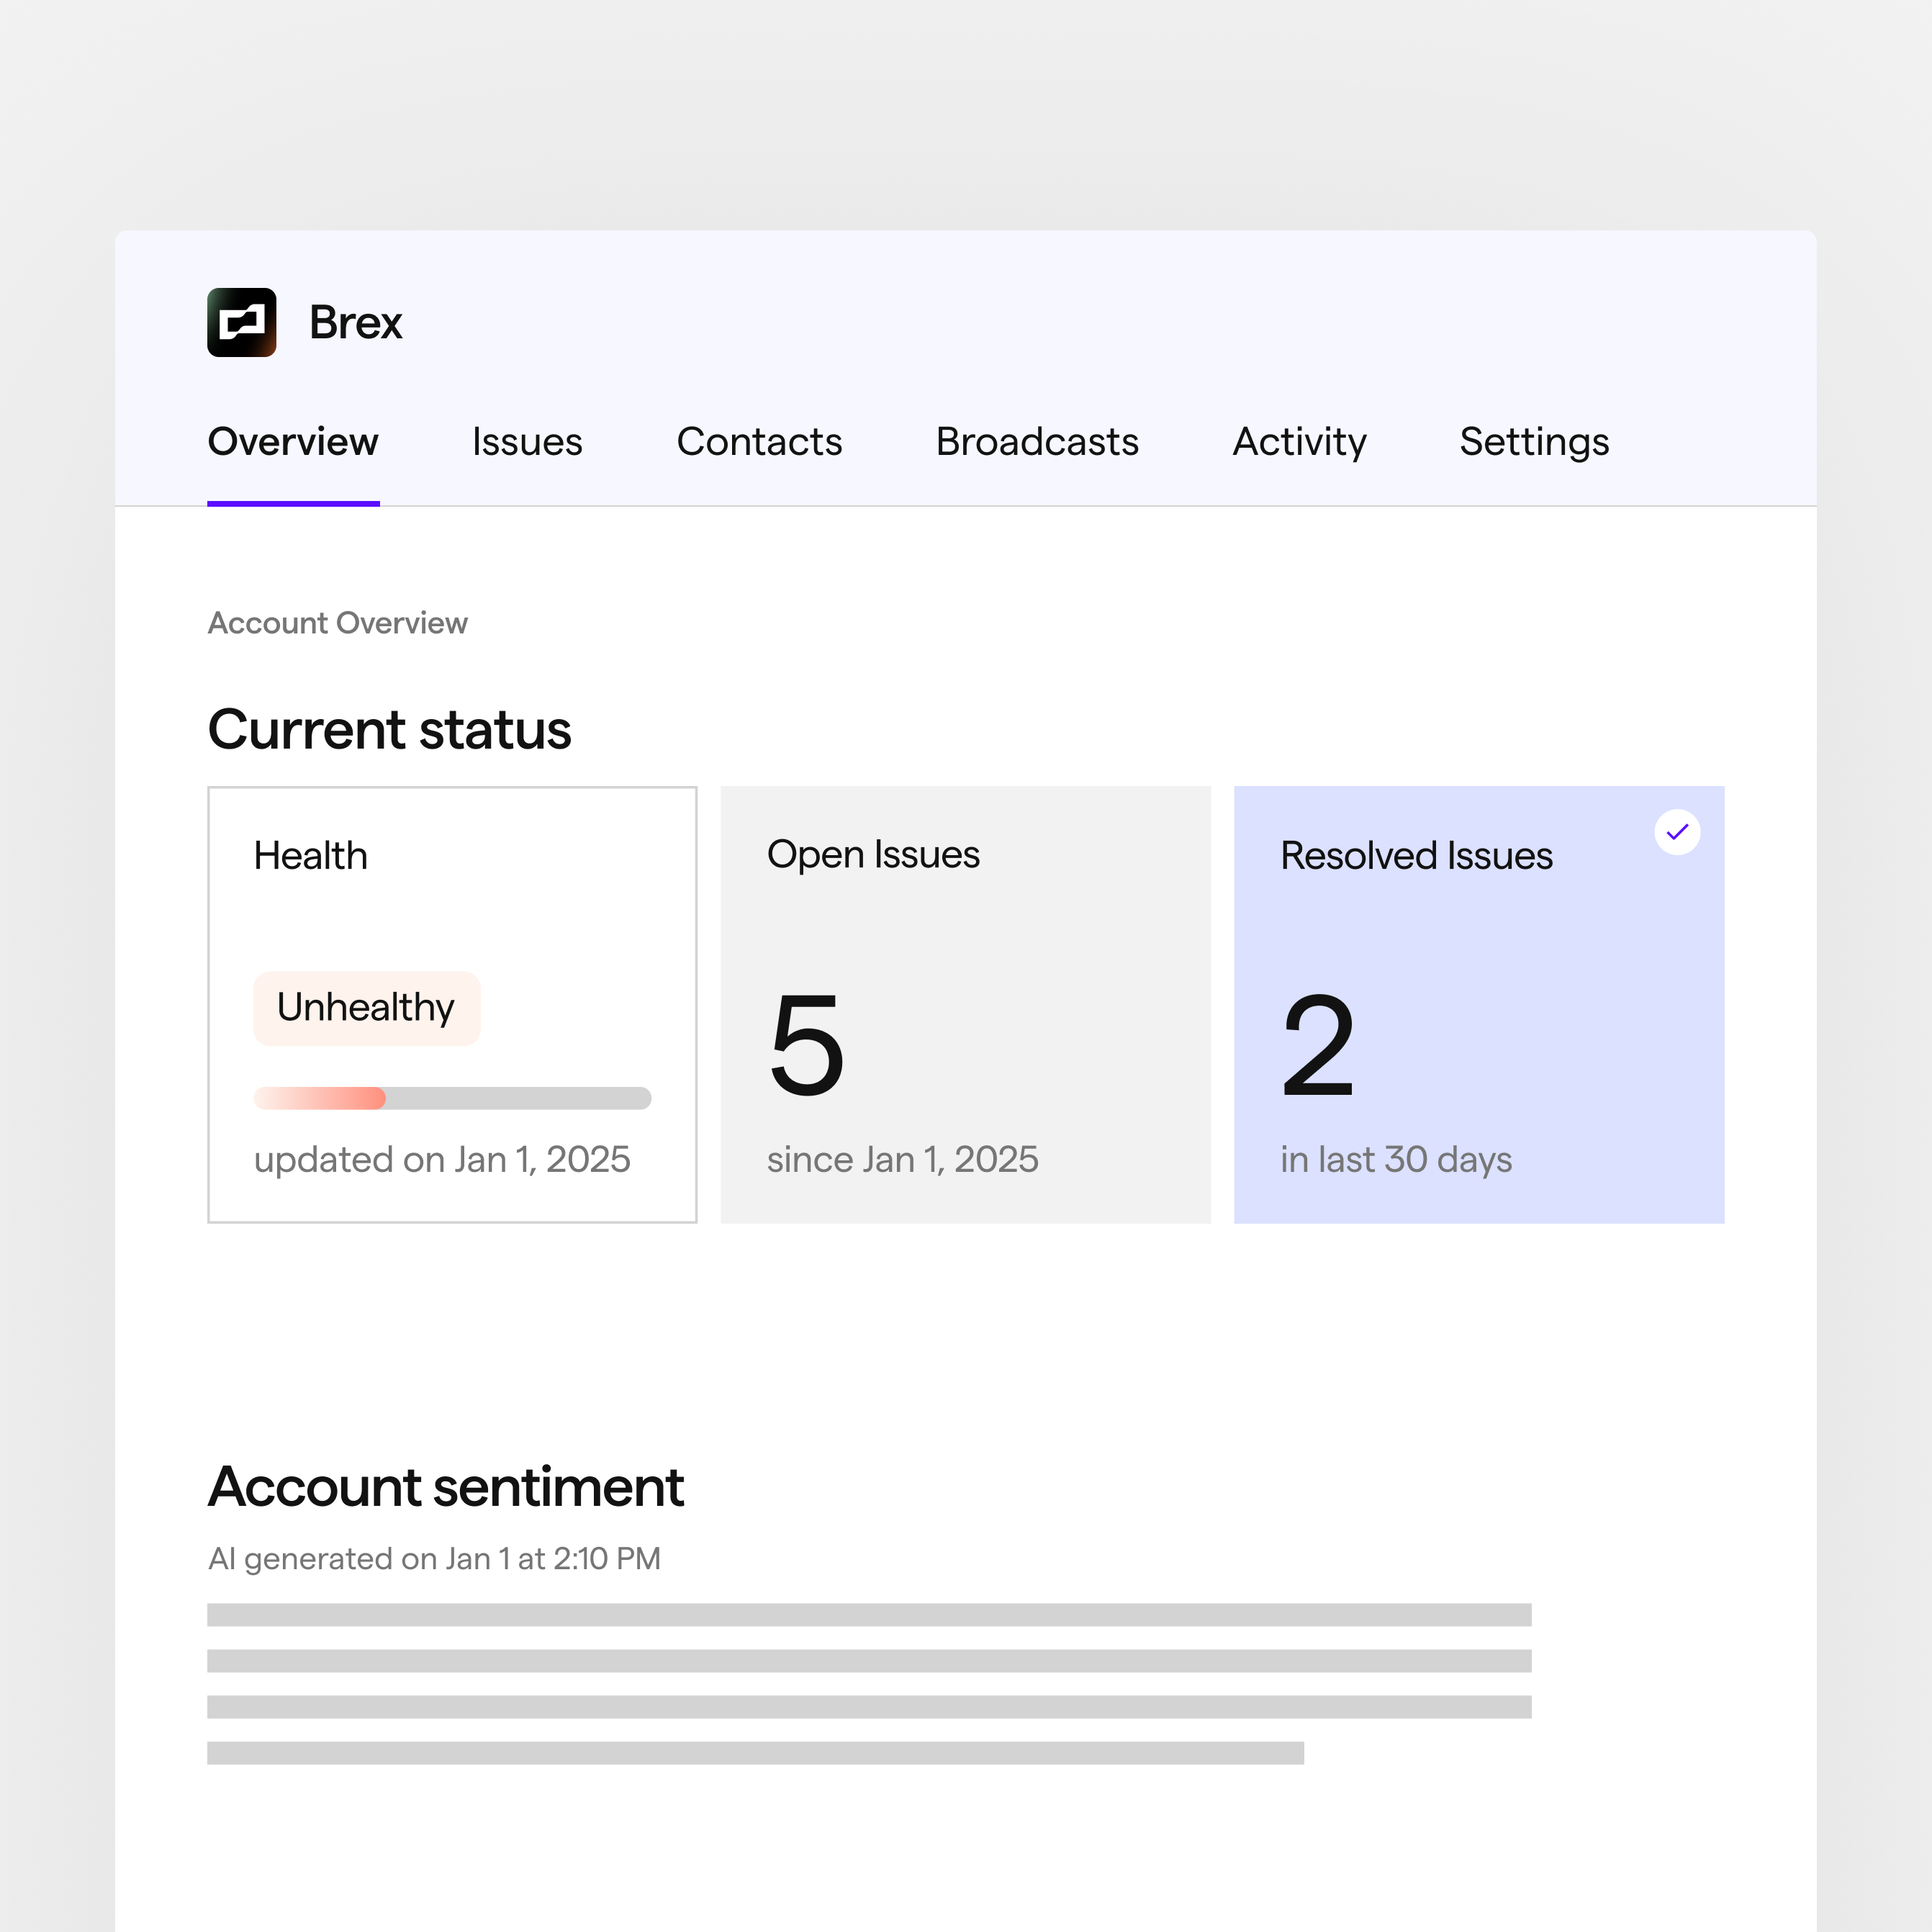Open the Issues tab

click(526, 442)
